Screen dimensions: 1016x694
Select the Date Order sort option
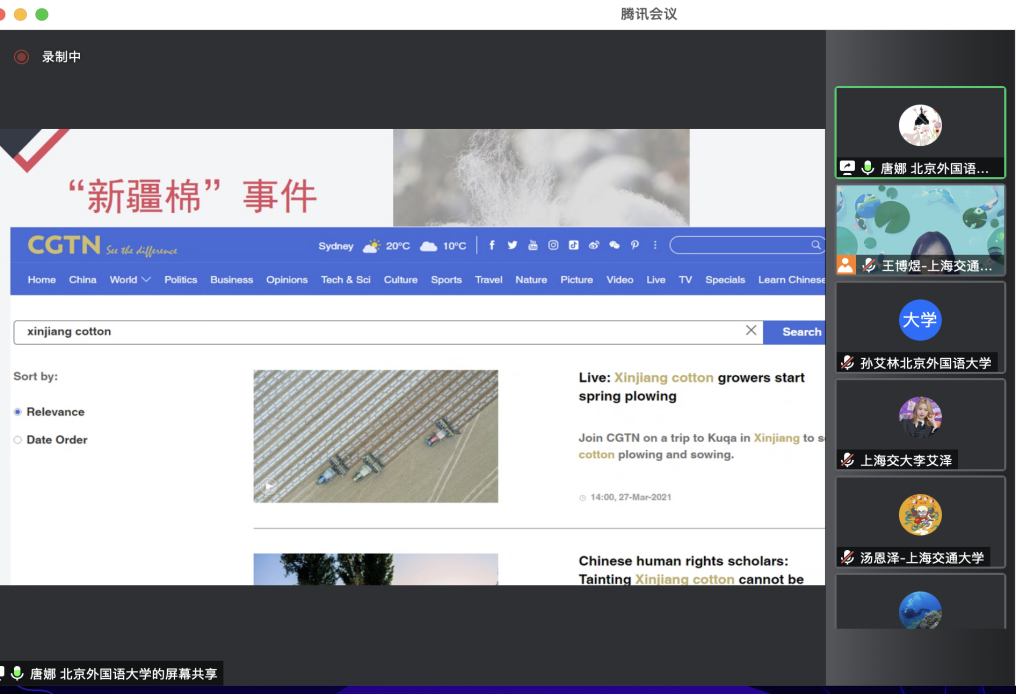[x=17, y=440]
